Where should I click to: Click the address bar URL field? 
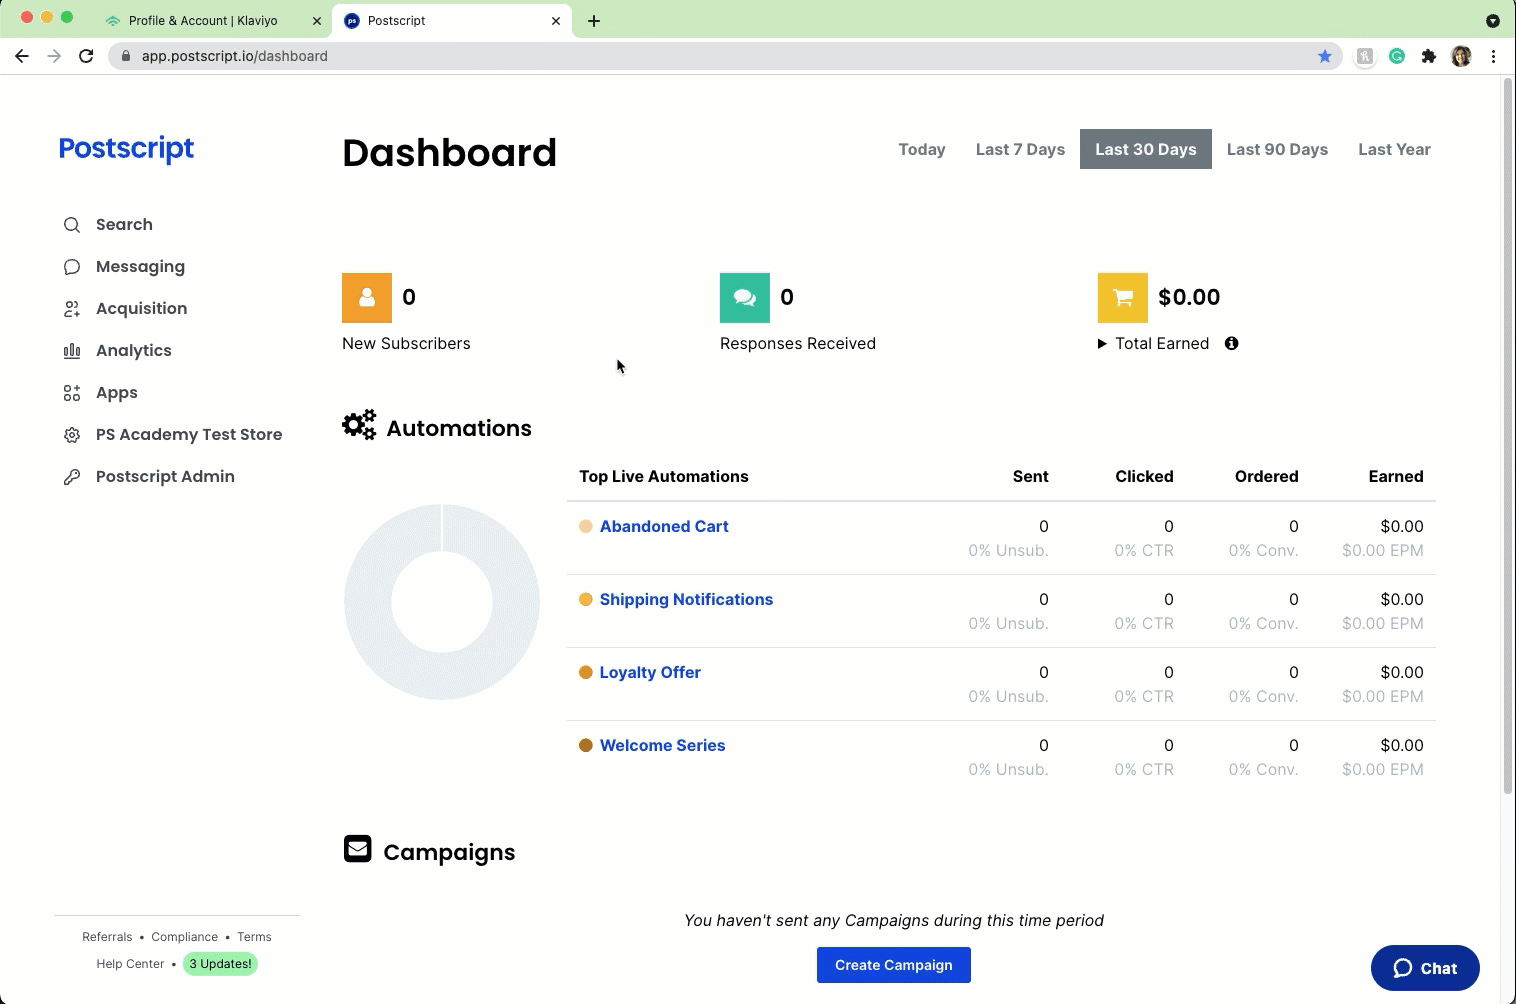pos(725,56)
